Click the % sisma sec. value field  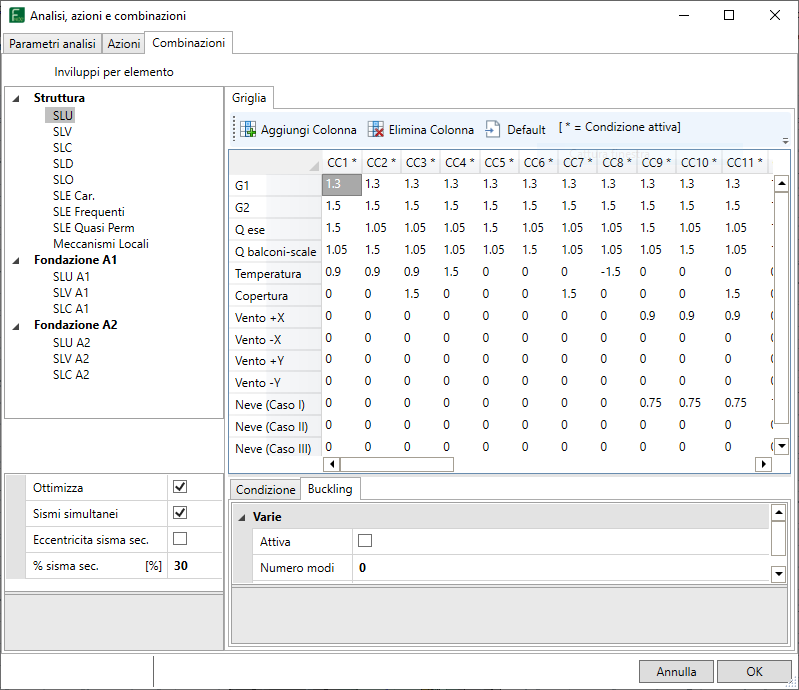point(196,566)
